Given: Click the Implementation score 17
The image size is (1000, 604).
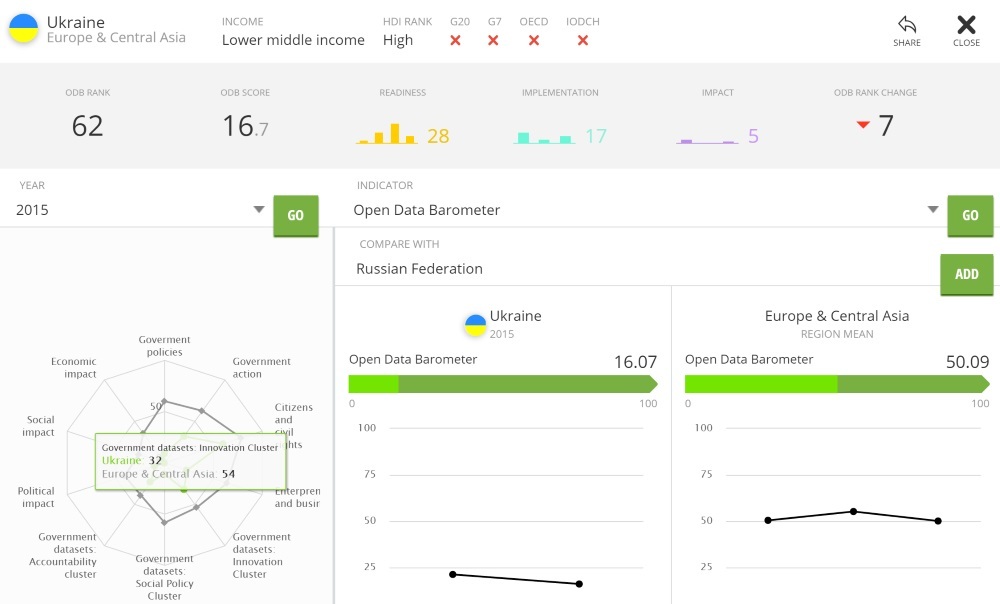Looking at the screenshot, I should tap(596, 136).
